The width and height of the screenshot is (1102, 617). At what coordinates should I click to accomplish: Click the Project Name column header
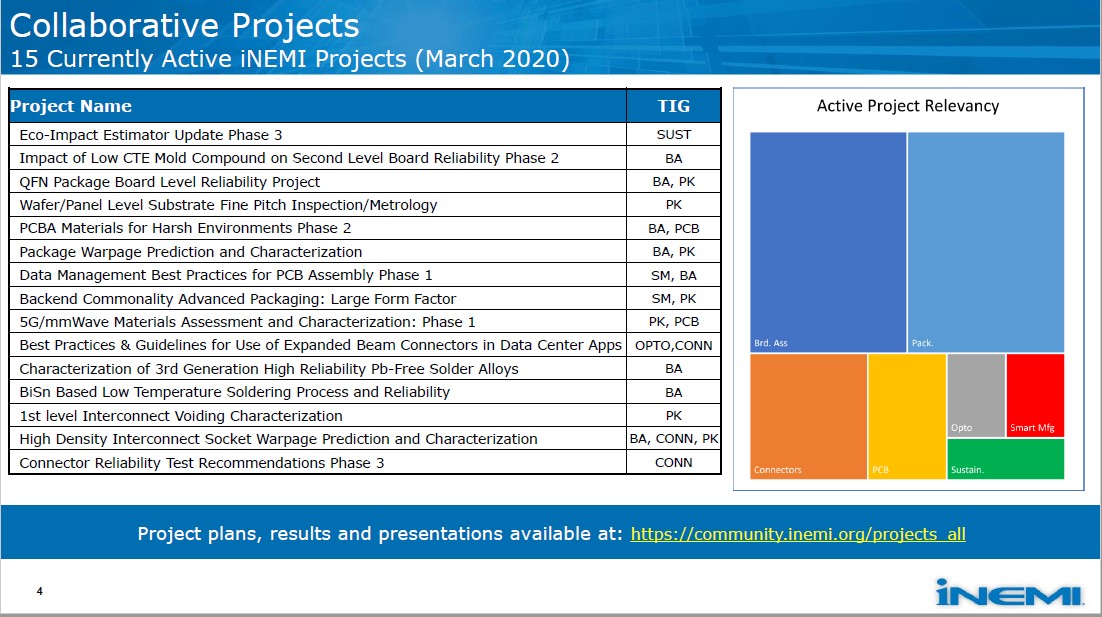click(318, 106)
